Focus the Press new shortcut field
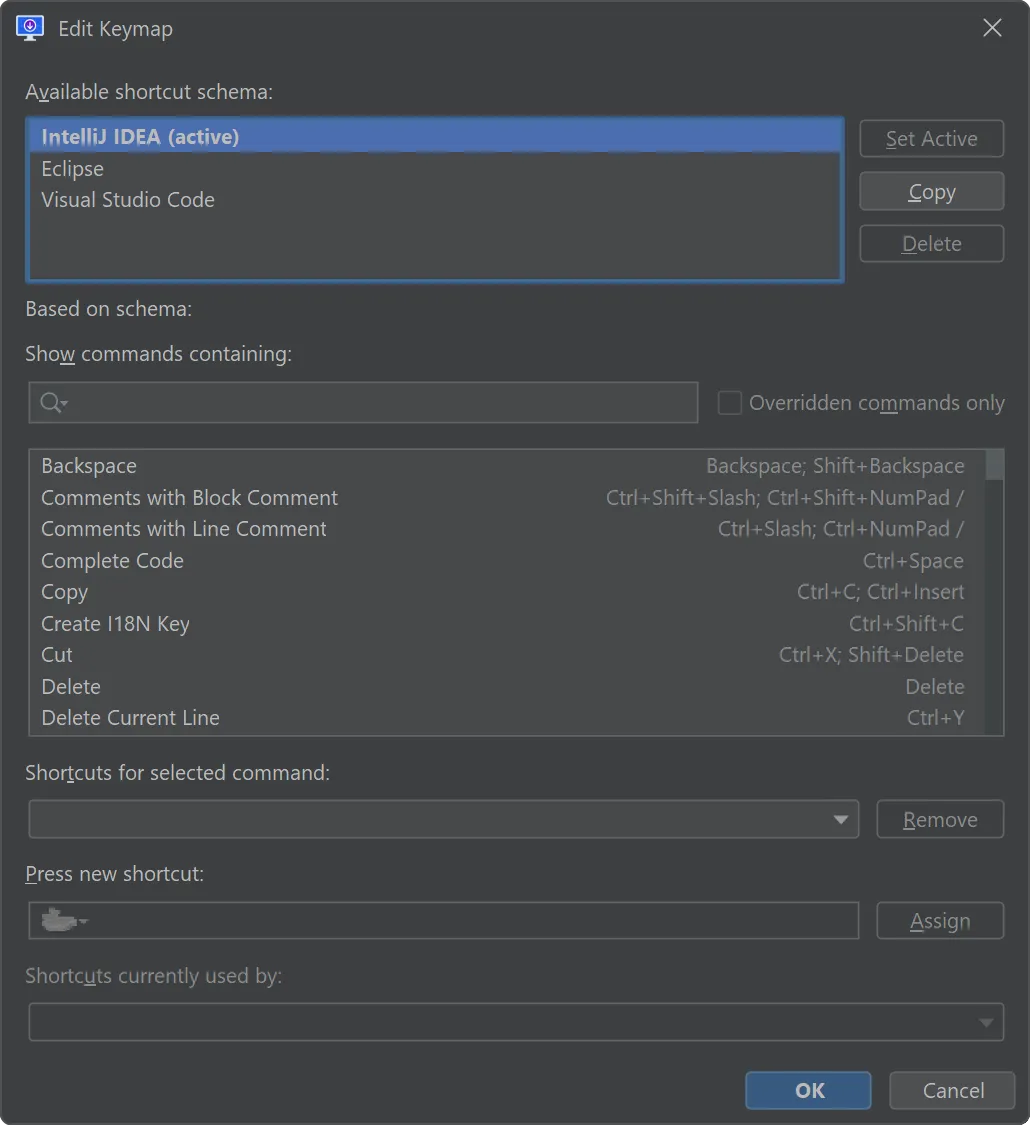 [443, 921]
